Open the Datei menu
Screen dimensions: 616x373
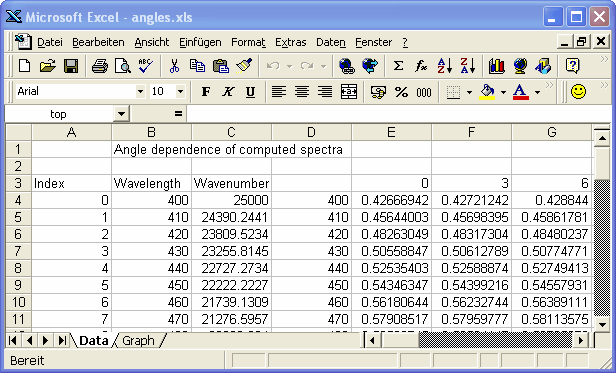50,42
